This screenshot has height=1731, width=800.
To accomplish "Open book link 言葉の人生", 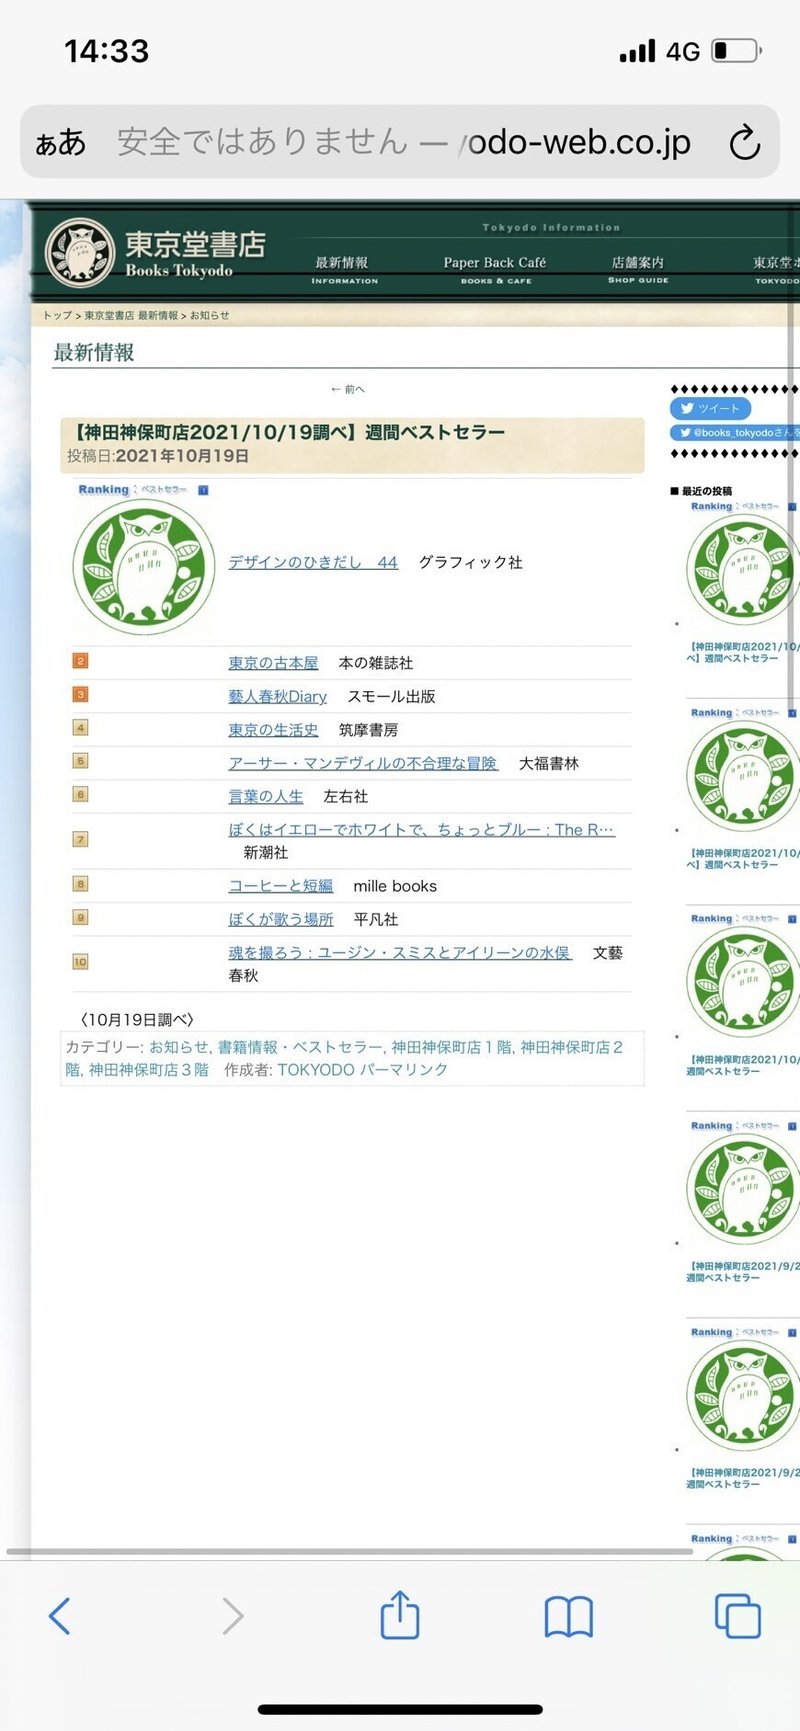I will pos(266,796).
